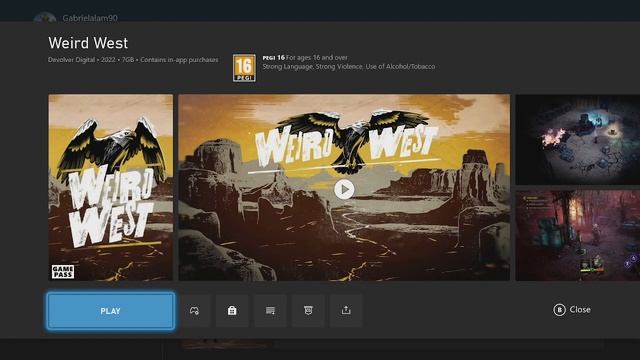Select the Devolver Digital publisher info line

(x=133, y=60)
